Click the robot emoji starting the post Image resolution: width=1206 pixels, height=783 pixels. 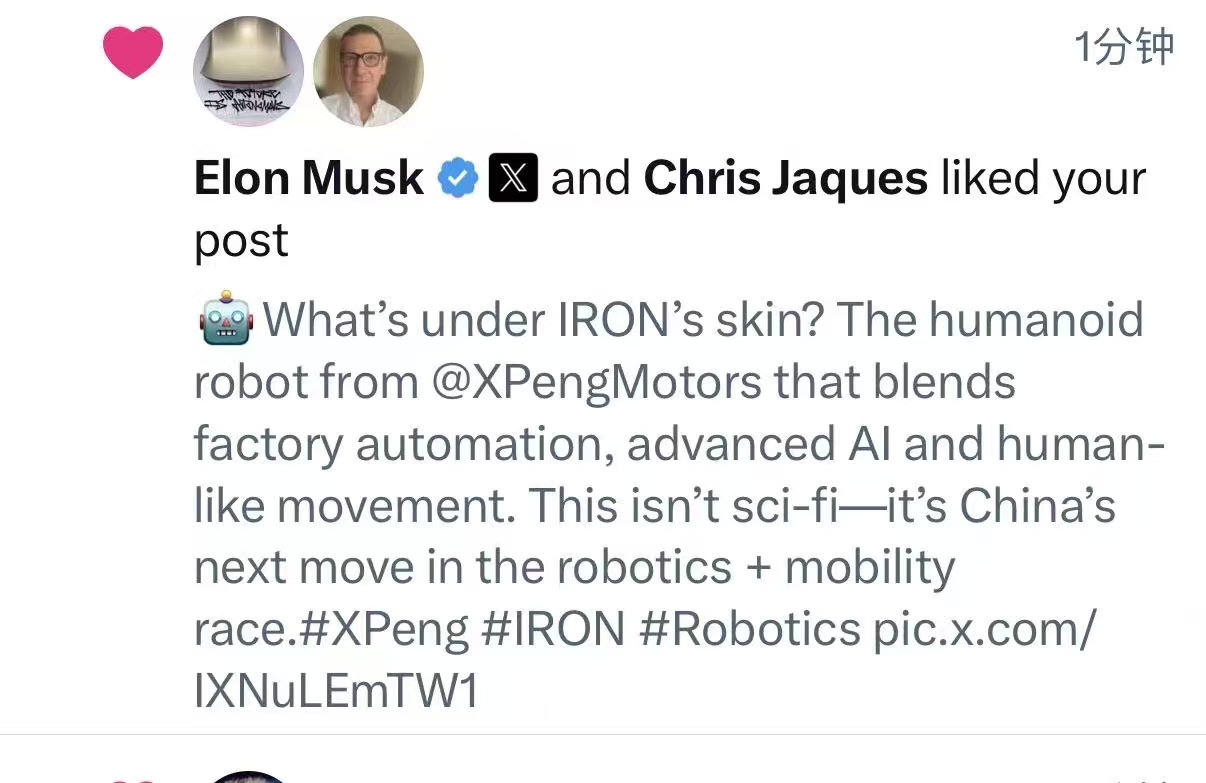[x=226, y=321]
